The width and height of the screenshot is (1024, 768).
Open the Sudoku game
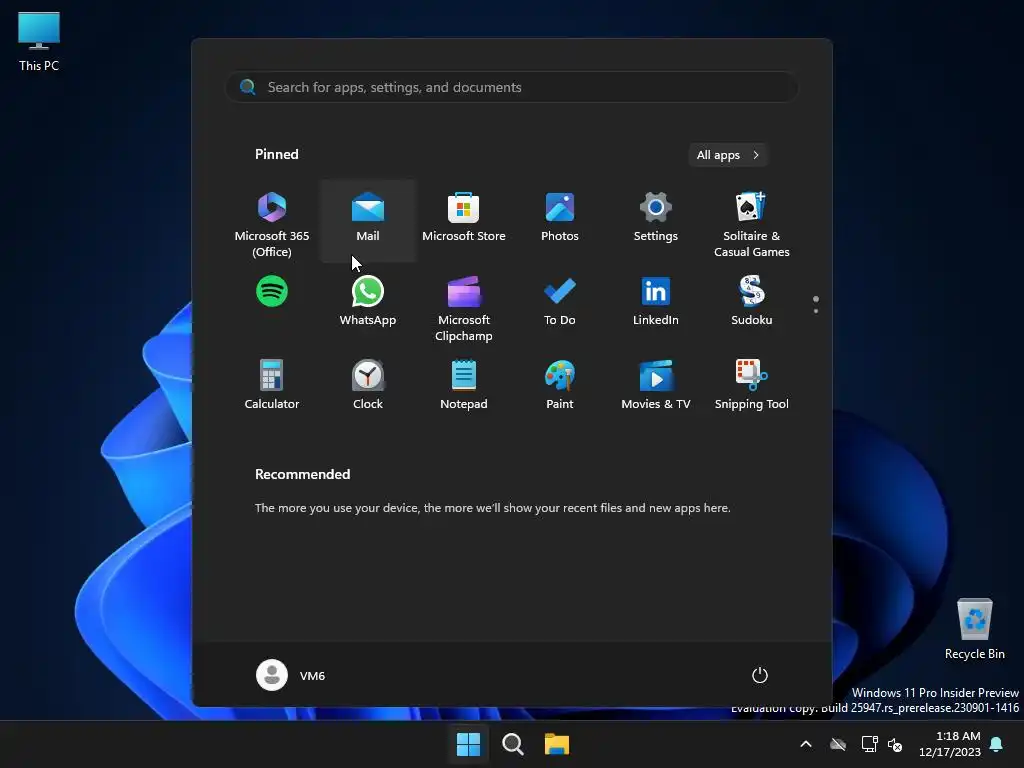(x=752, y=300)
